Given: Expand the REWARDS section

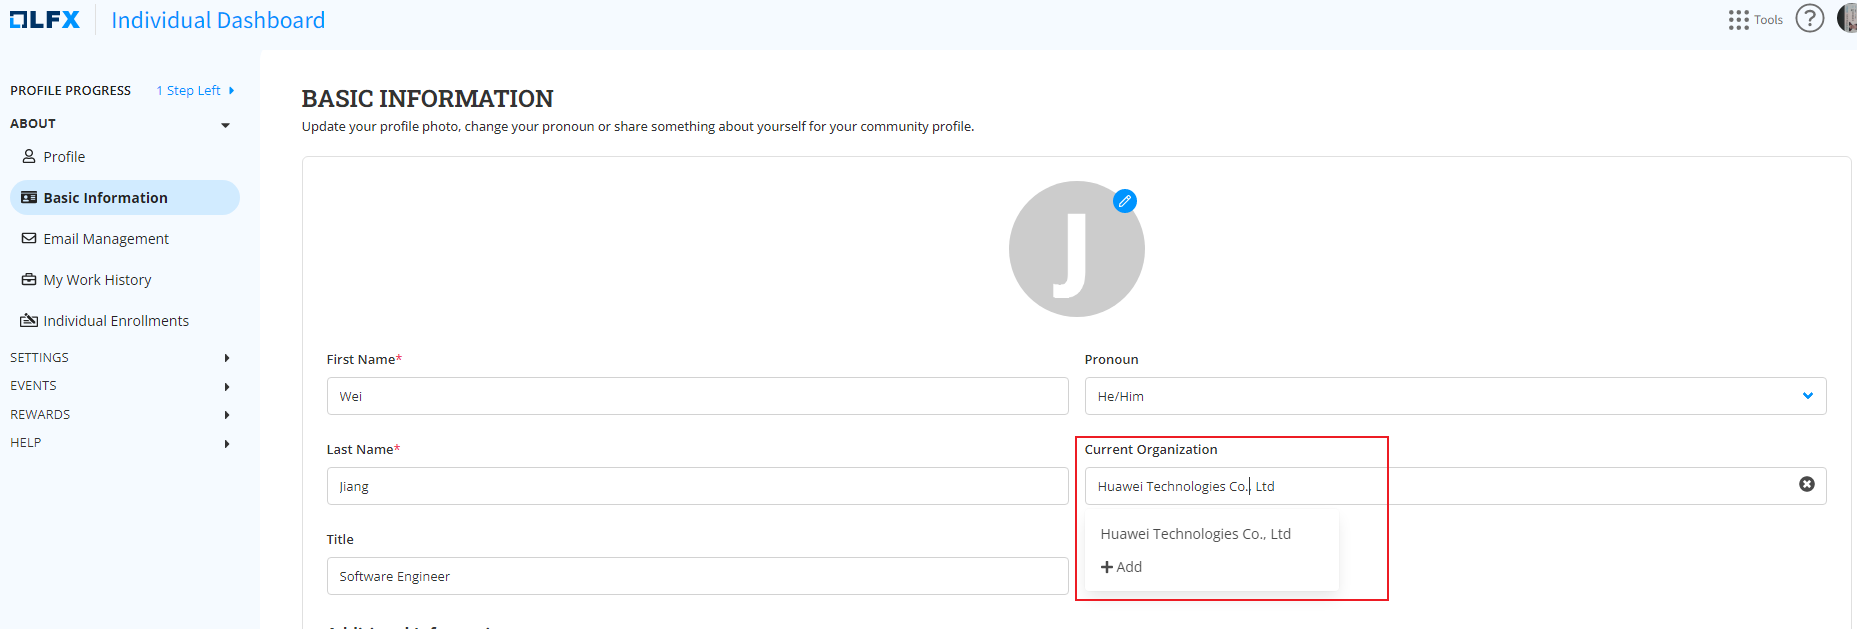Looking at the screenshot, I should click(227, 415).
